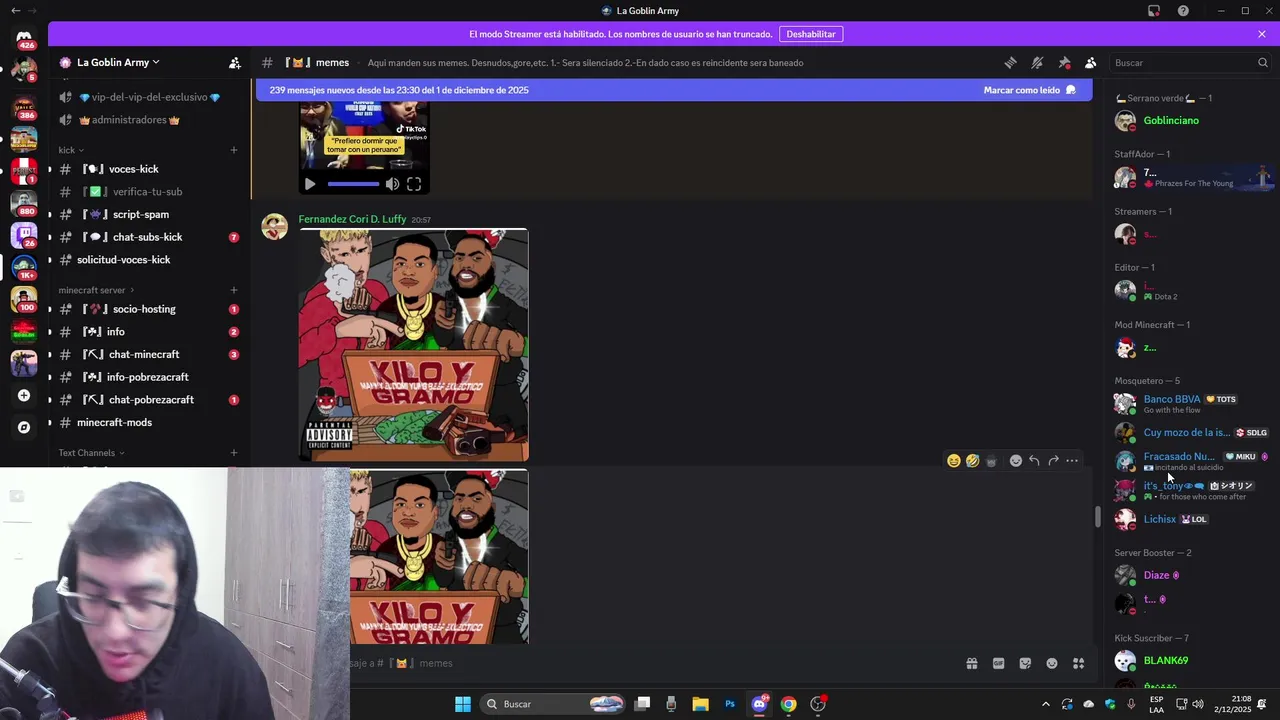Dismiss the streamer mode banner
The width and height of the screenshot is (1280, 720).
click(1262, 34)
